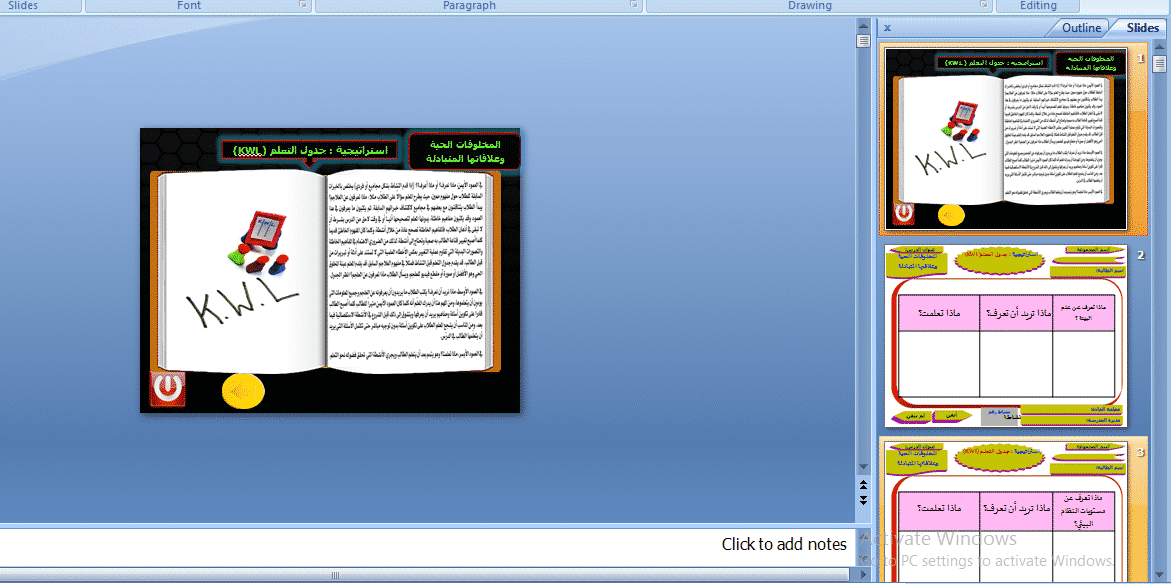Click the Editing group label
1171x584 pixels.
1038,5
